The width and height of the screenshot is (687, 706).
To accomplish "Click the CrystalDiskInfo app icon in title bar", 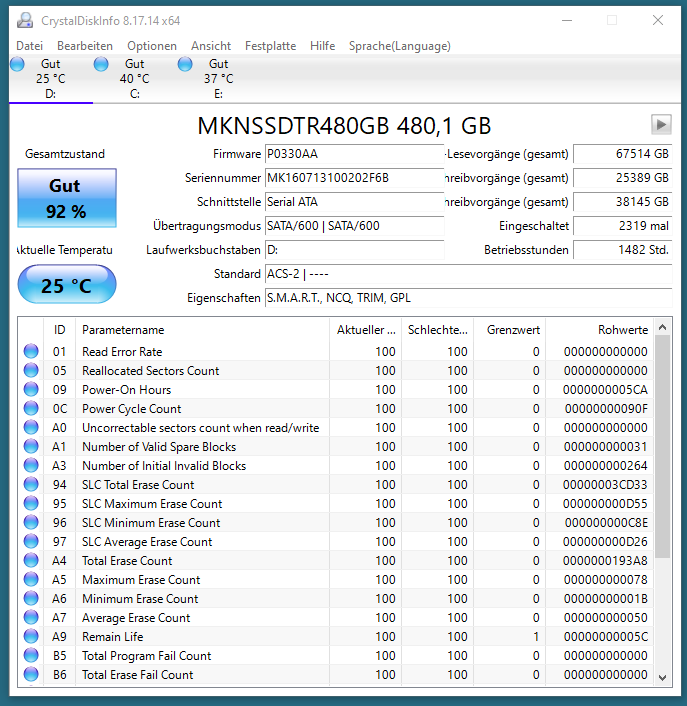I will point(25,21).
